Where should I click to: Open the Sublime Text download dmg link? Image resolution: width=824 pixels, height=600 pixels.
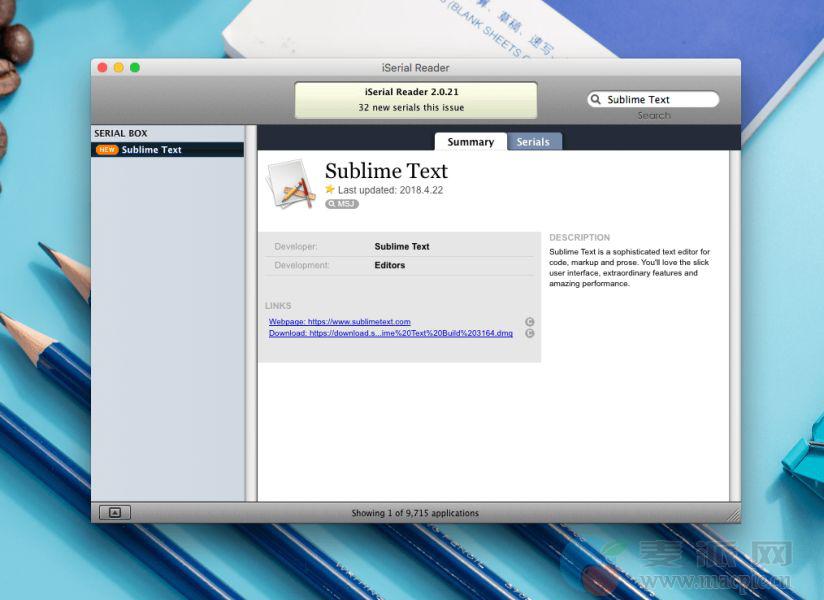click(391, 333)
